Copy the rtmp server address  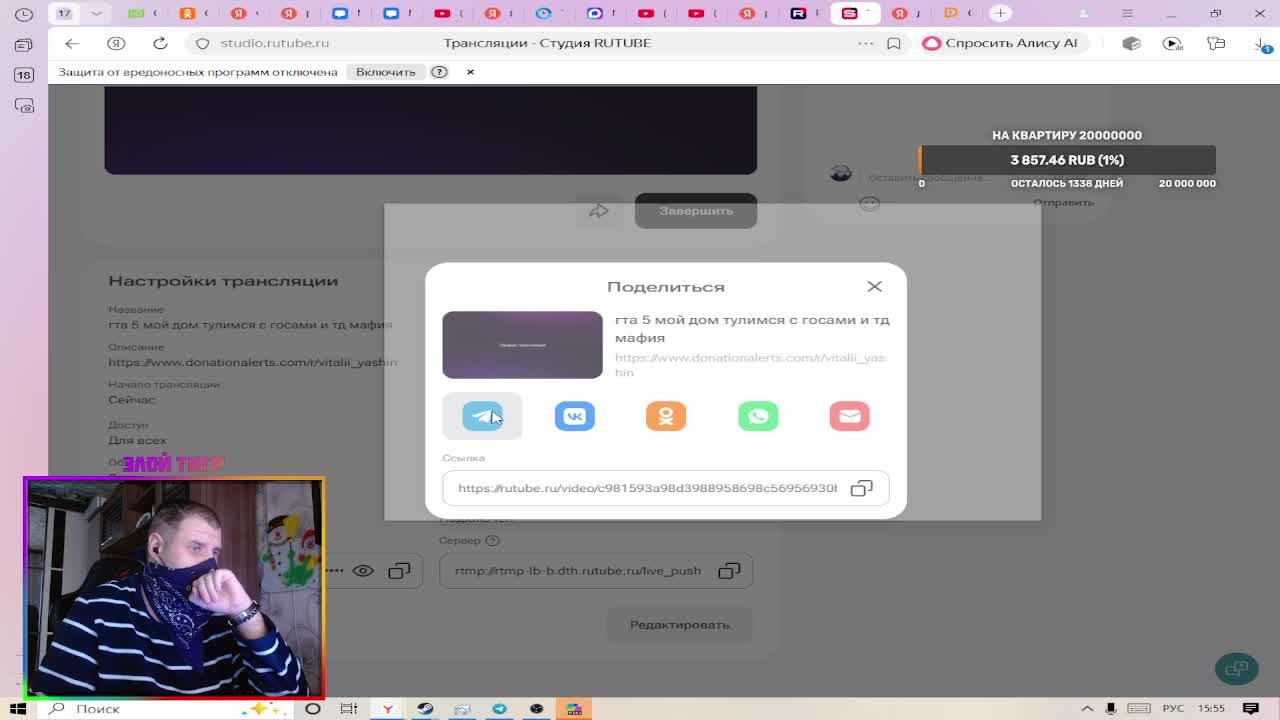point(729,571)
